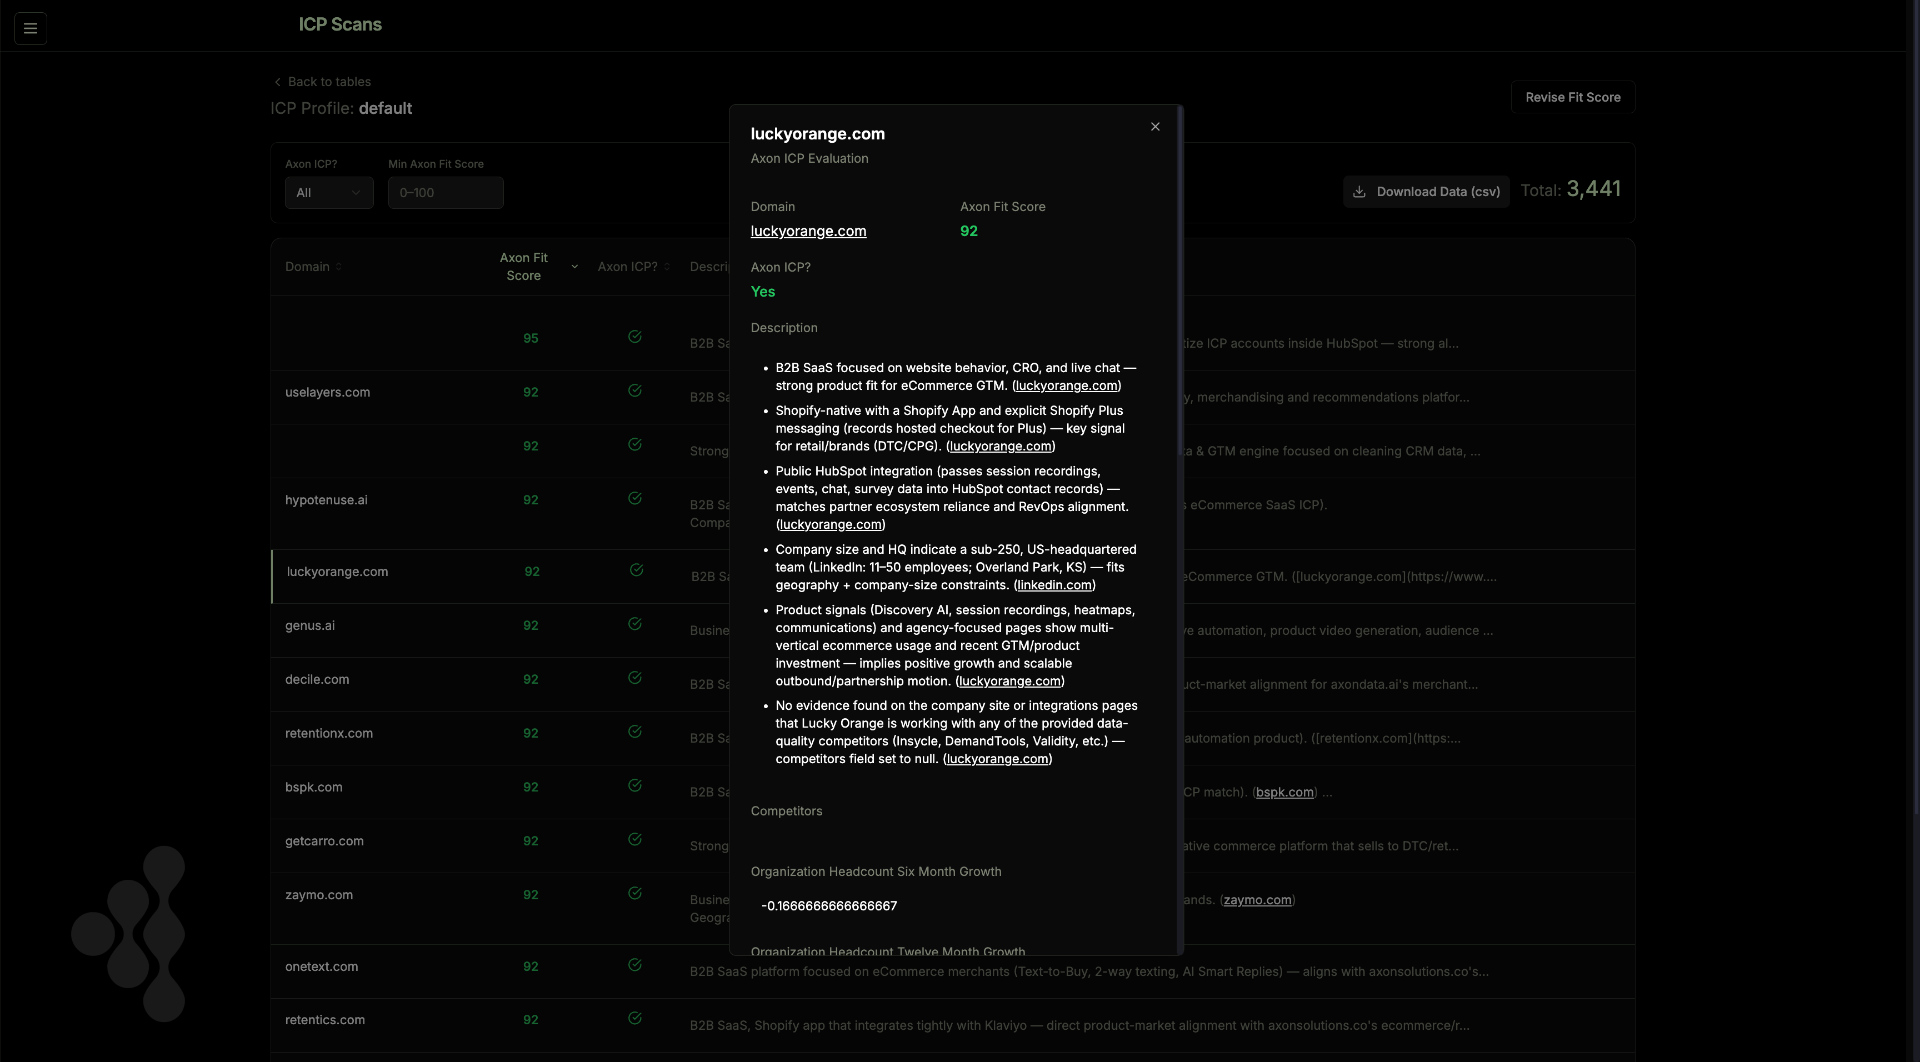The width and height of the screenshot is (1920, 1062).
Task: Click ICP check icon for getcarro.com row
Action: tap(635, 840)
